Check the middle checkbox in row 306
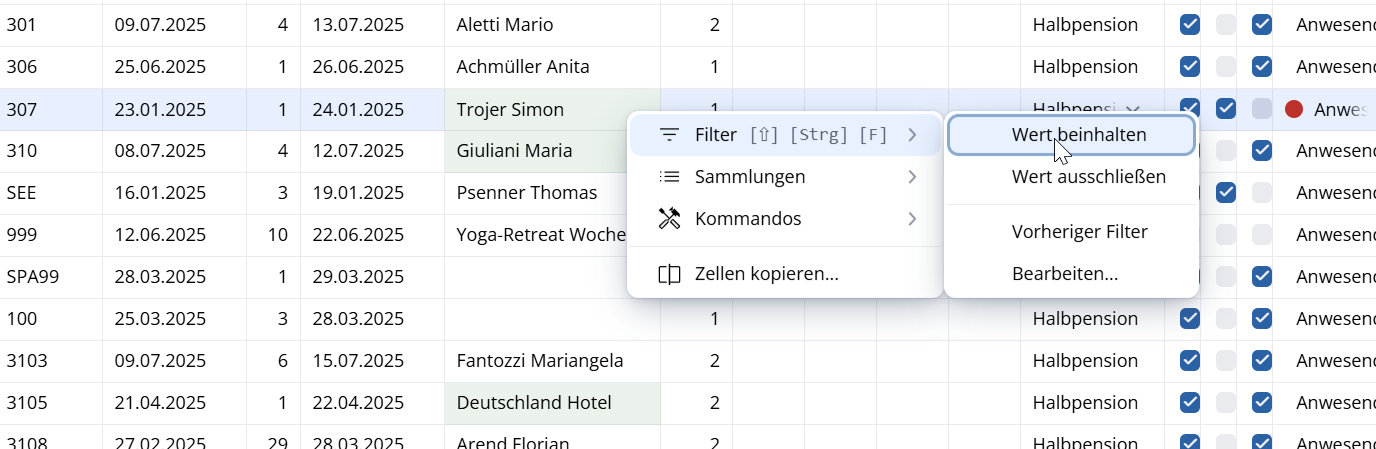Viewport: 1376px width, 449px height. coord(1226,67)
